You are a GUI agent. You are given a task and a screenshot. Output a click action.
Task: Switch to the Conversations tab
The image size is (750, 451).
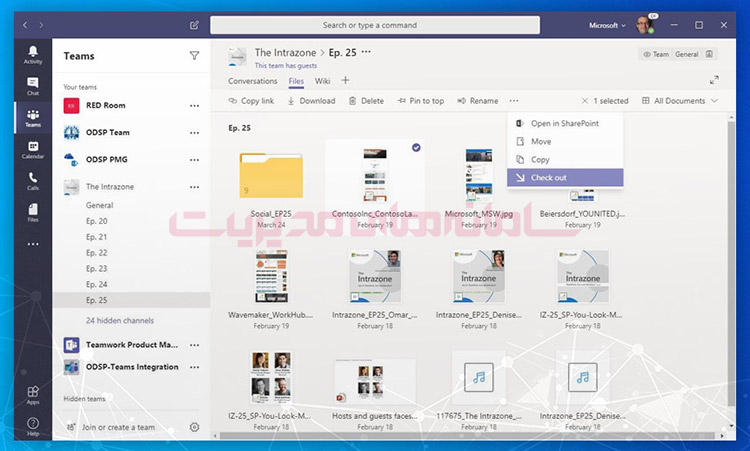pyautogui.click(x=253, y=81)
